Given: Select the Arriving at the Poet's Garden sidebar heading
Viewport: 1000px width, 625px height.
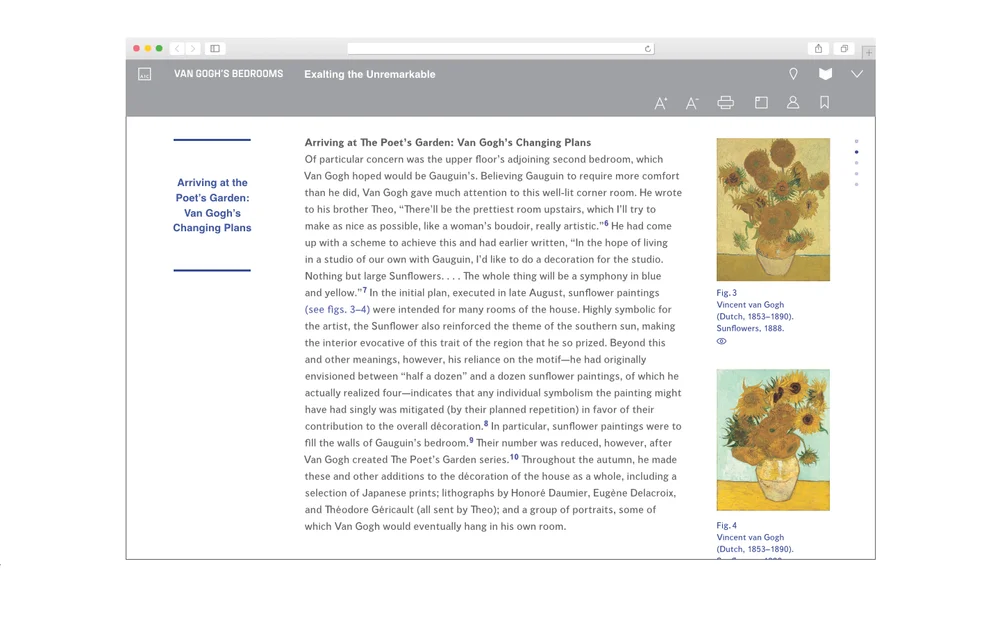Looking at the screenshot, I should [212, 205].
